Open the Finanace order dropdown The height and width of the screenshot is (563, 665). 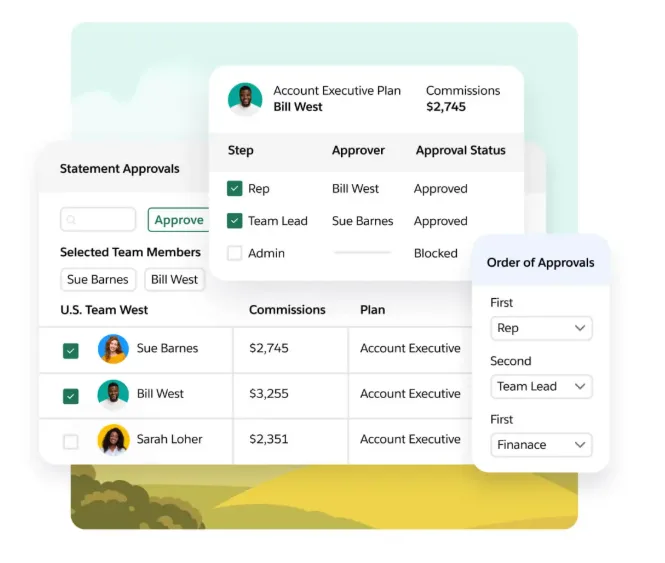[541, 445]
